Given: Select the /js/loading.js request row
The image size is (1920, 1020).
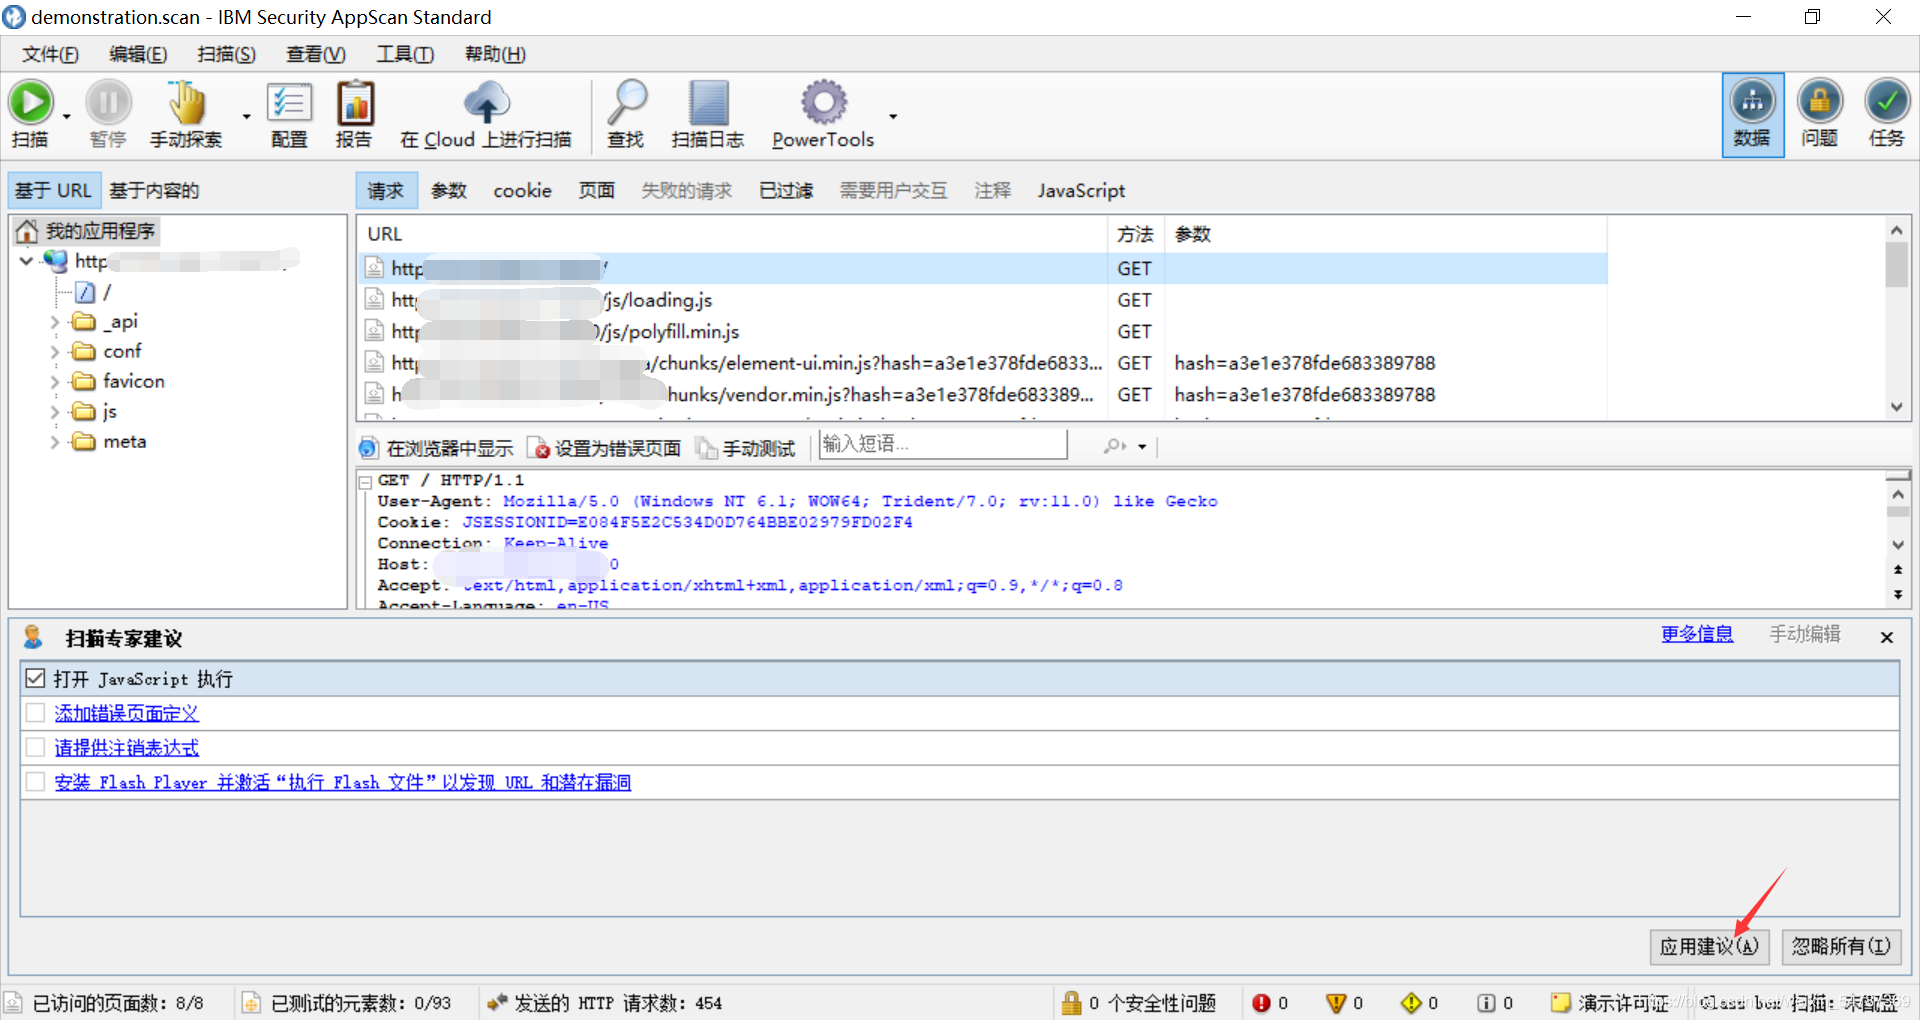Looking at the screenshot, I should pyautogui.click(x=982, y=300).
